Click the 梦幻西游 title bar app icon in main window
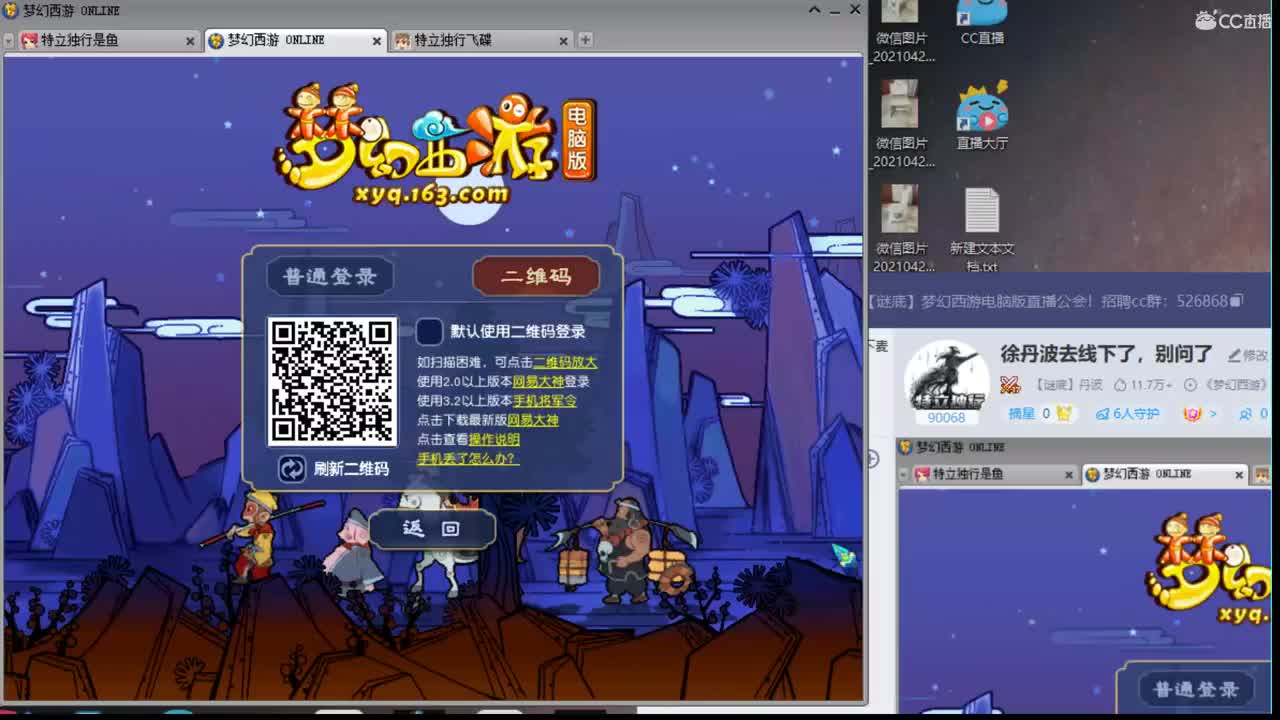Image resolution: width=1280 pixels, height=720 pixels. click(11, 10)
